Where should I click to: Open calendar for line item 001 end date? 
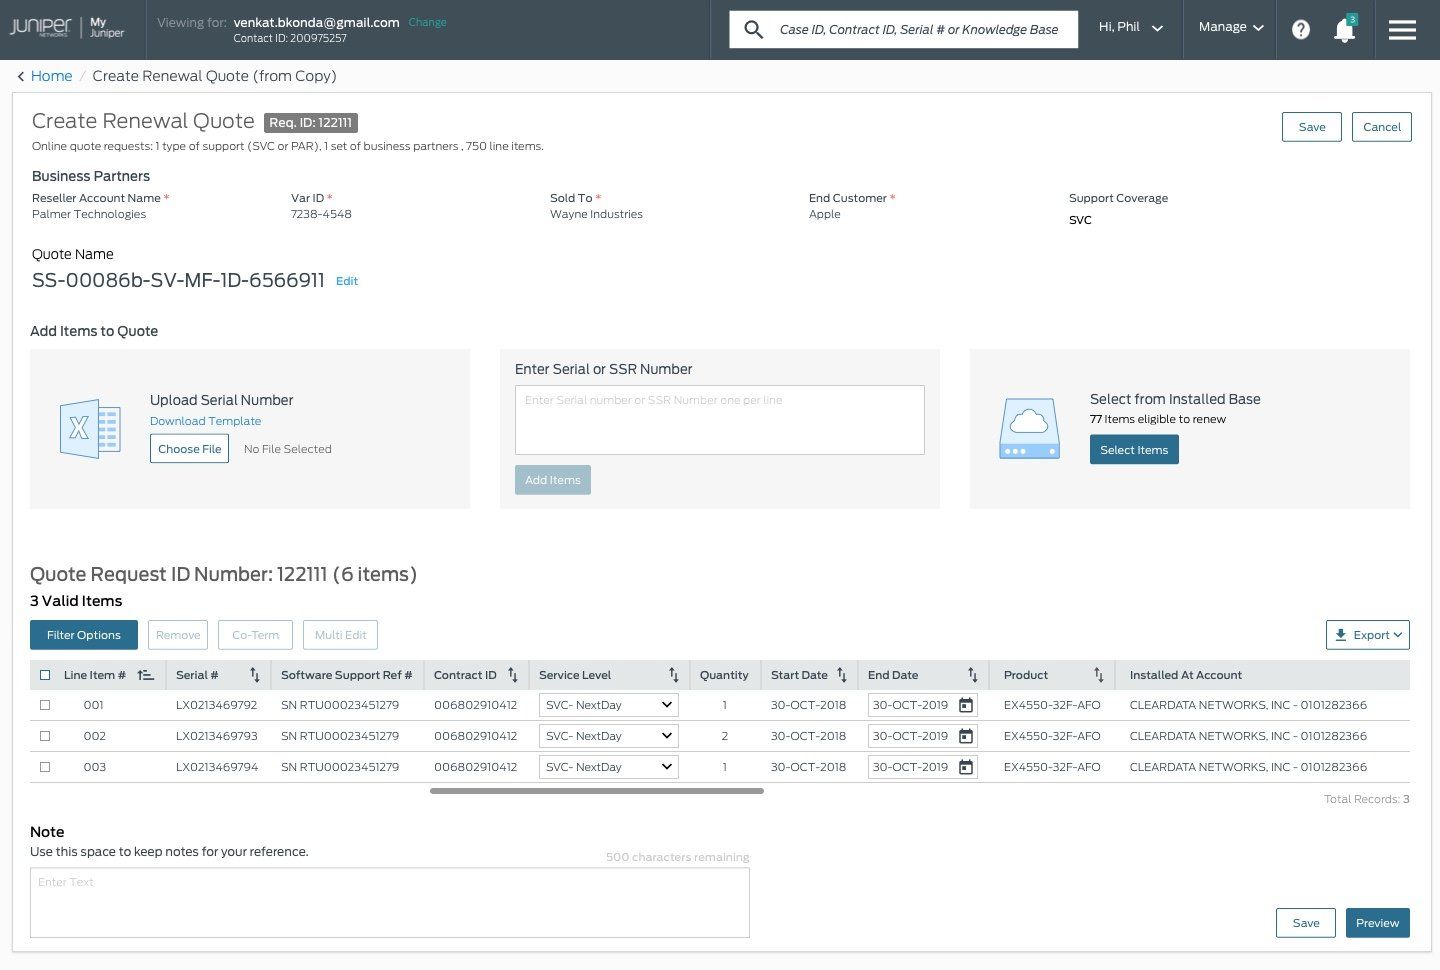pyautogui.click(x=966, y=705)
